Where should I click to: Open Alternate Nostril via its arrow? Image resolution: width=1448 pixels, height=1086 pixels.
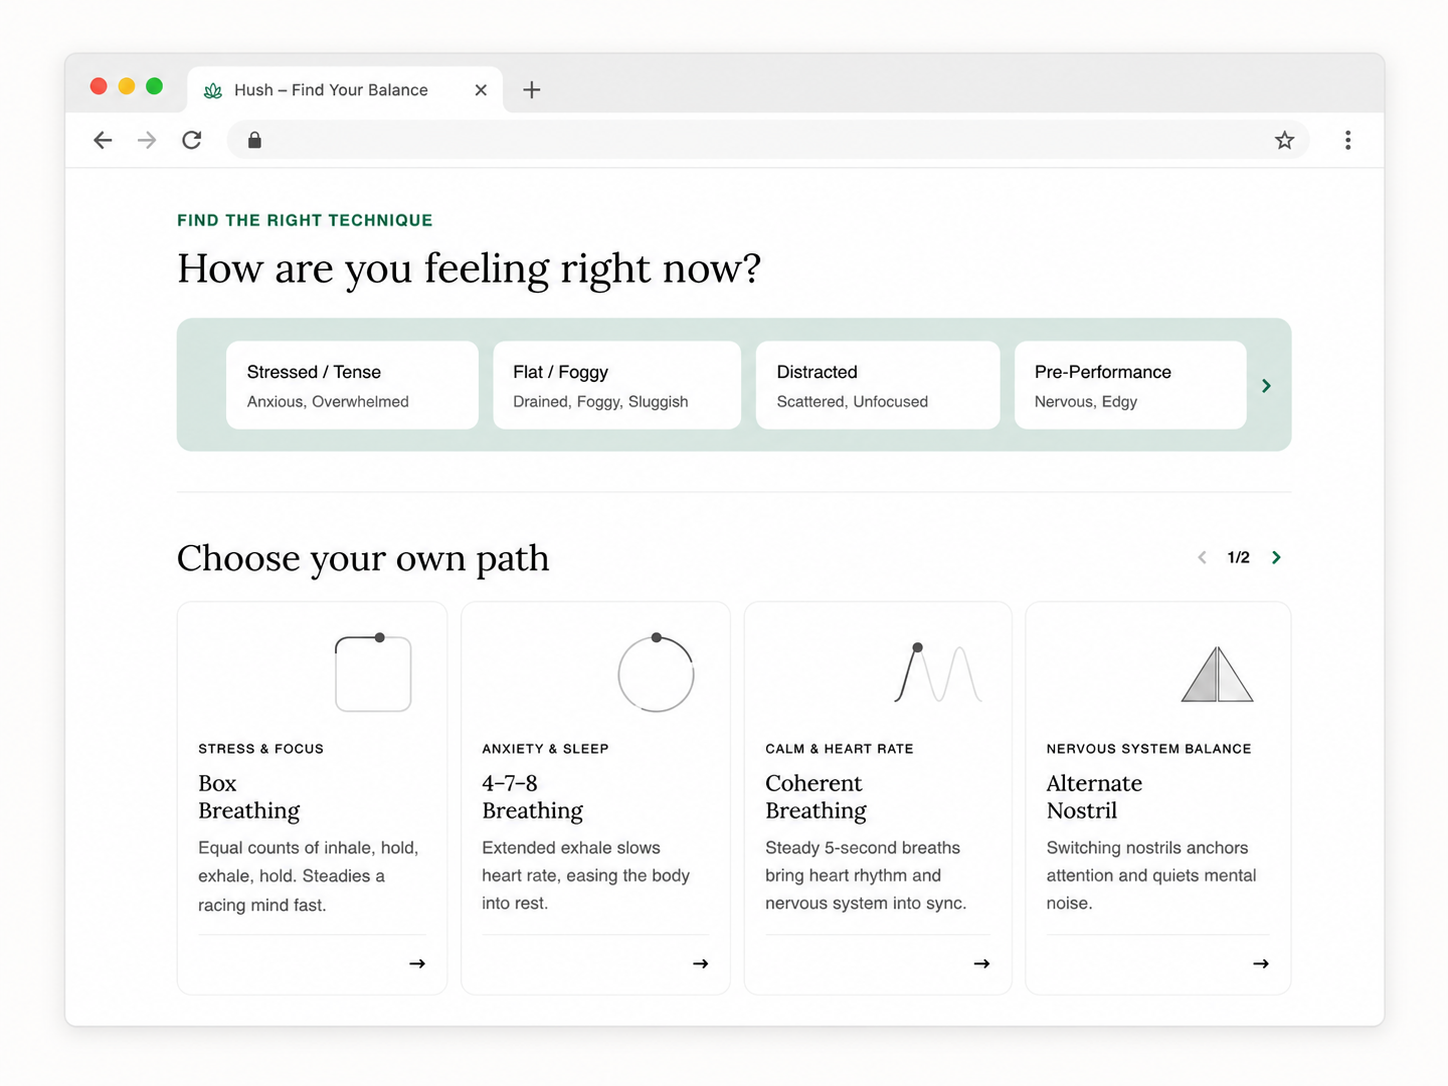1261,964
